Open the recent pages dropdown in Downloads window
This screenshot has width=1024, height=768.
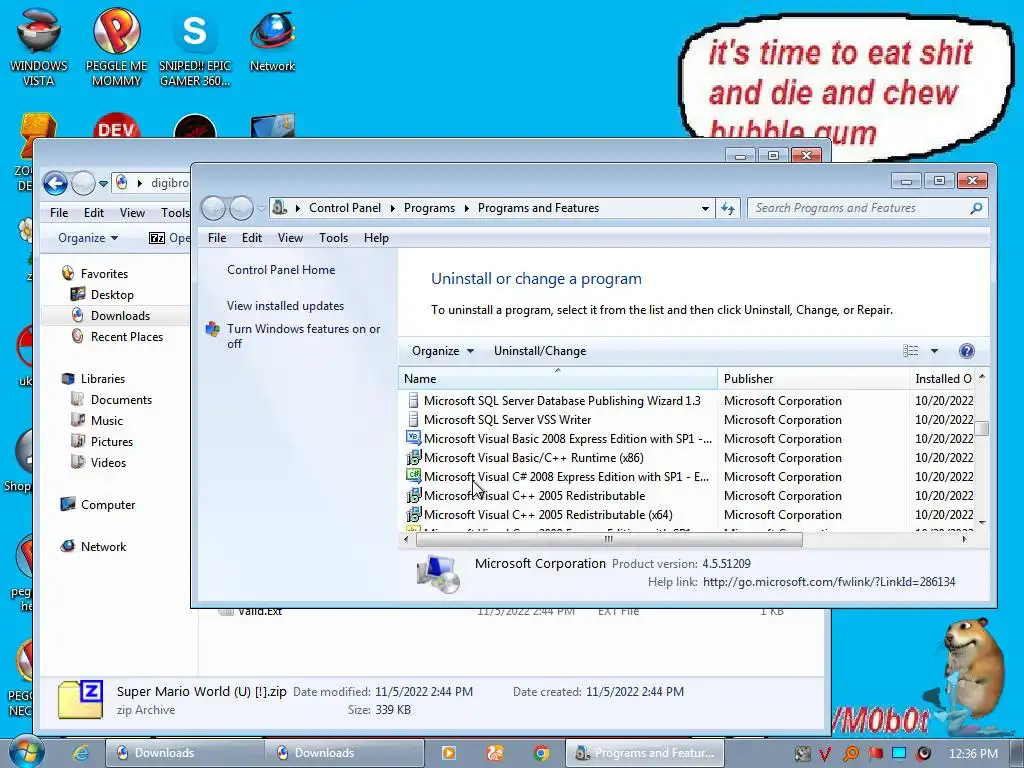pyautogui.click(x=103, y=184)
